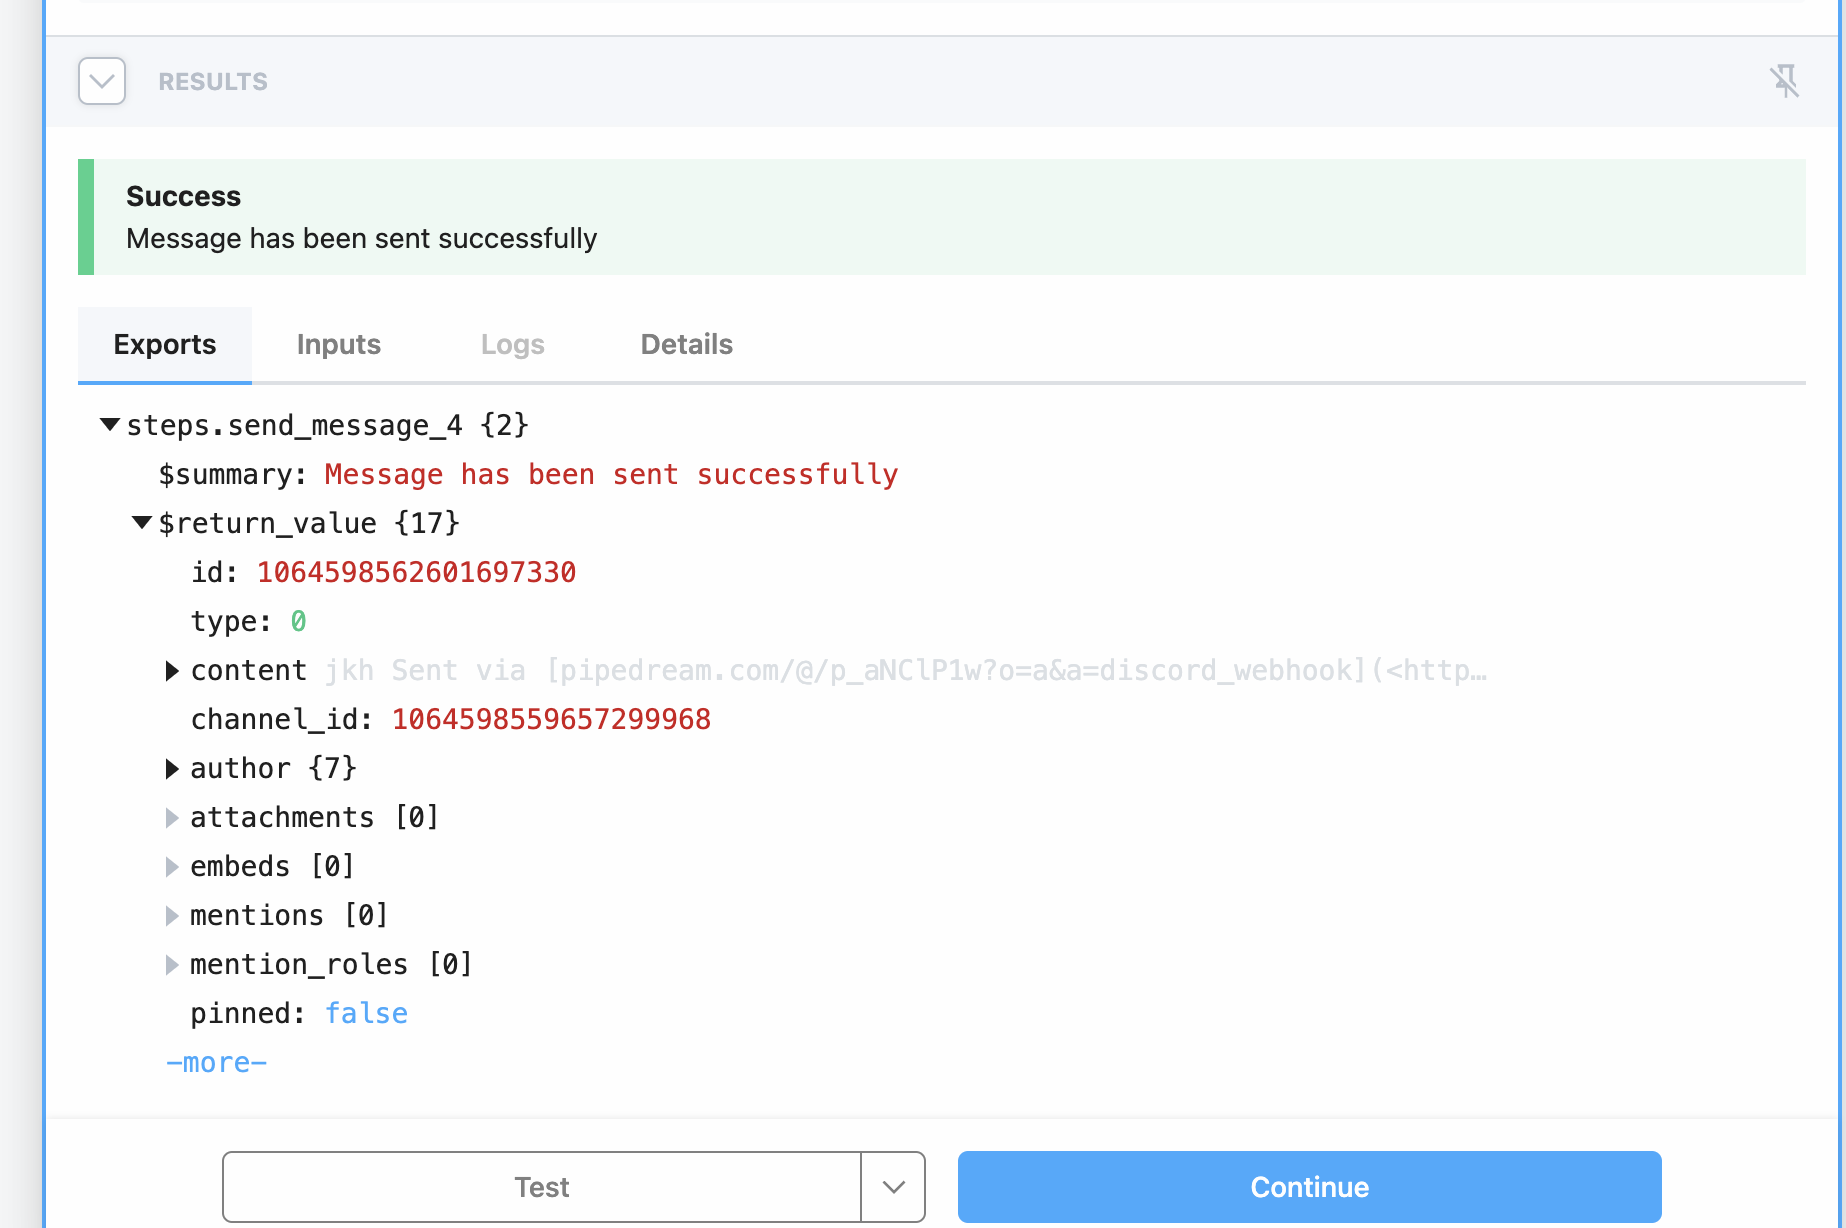This screenshot has width=1846, height=1228.
Task: Collapse the steps.send_message_4 node
Action: (110, 424)
